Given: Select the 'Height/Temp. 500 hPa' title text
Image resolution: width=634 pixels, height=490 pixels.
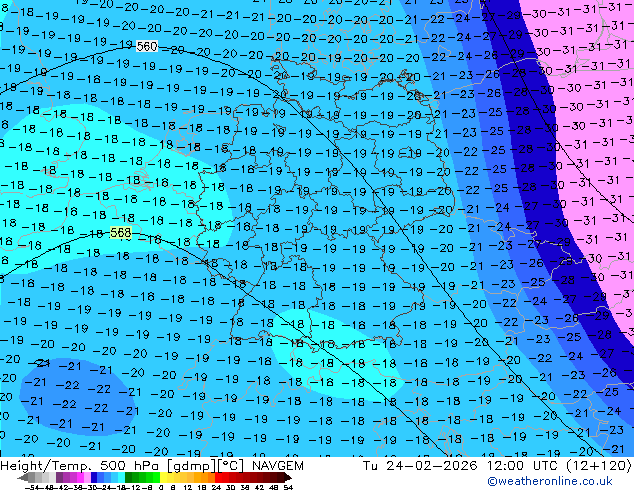Looking at the screenshot, I should pos(80,466).
